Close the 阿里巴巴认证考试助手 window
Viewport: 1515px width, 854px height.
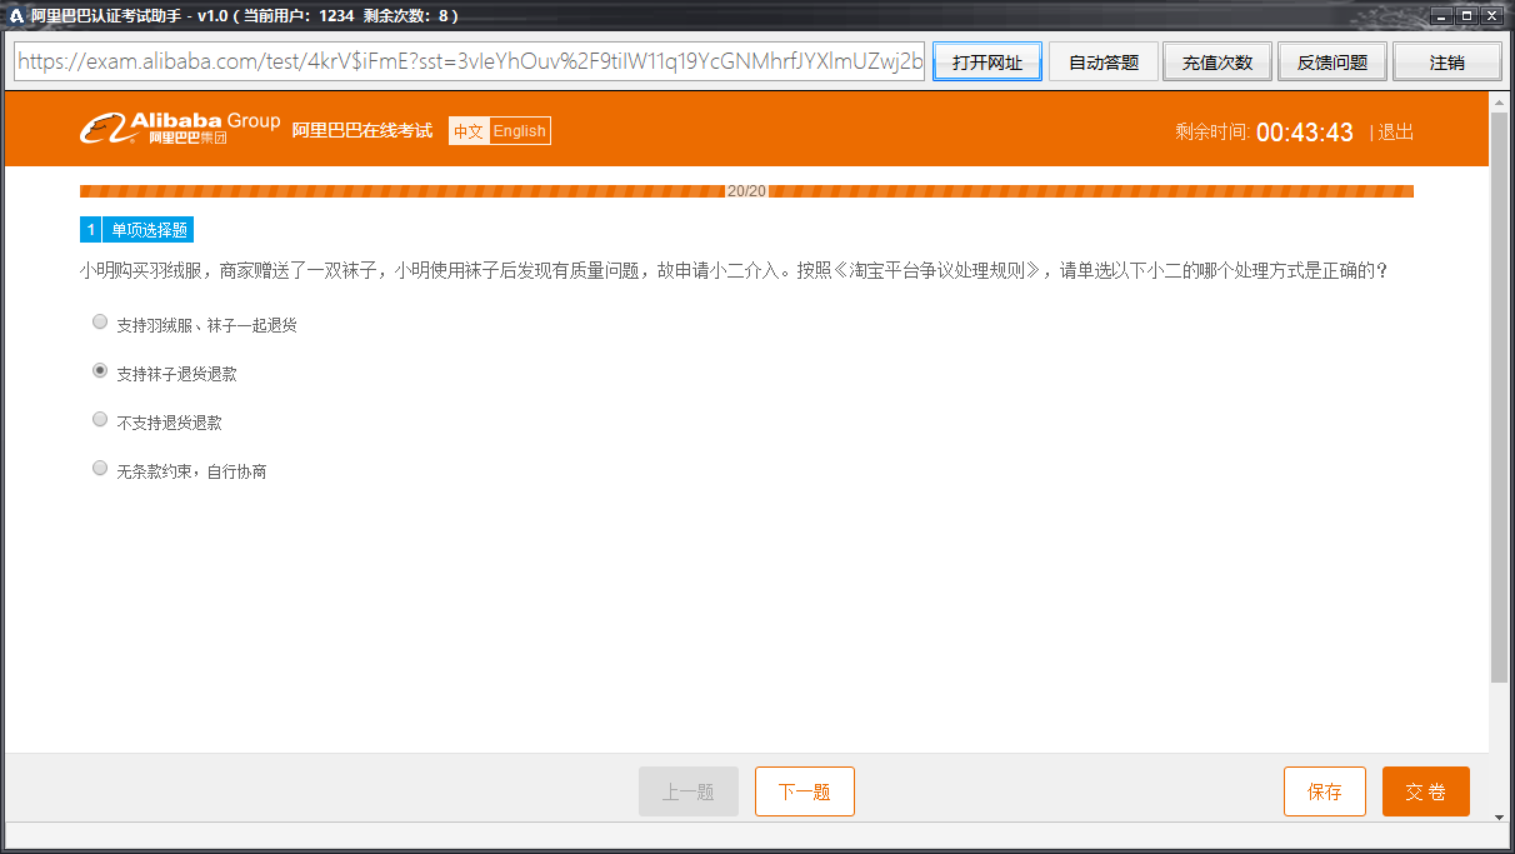1492,15
